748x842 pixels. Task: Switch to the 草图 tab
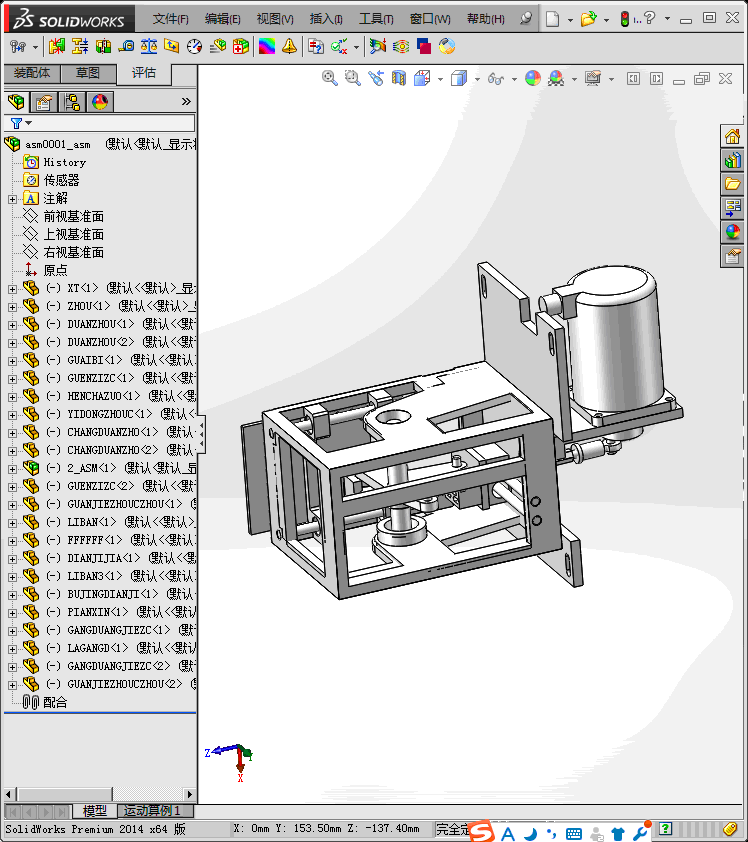click(x=88, y=73)
